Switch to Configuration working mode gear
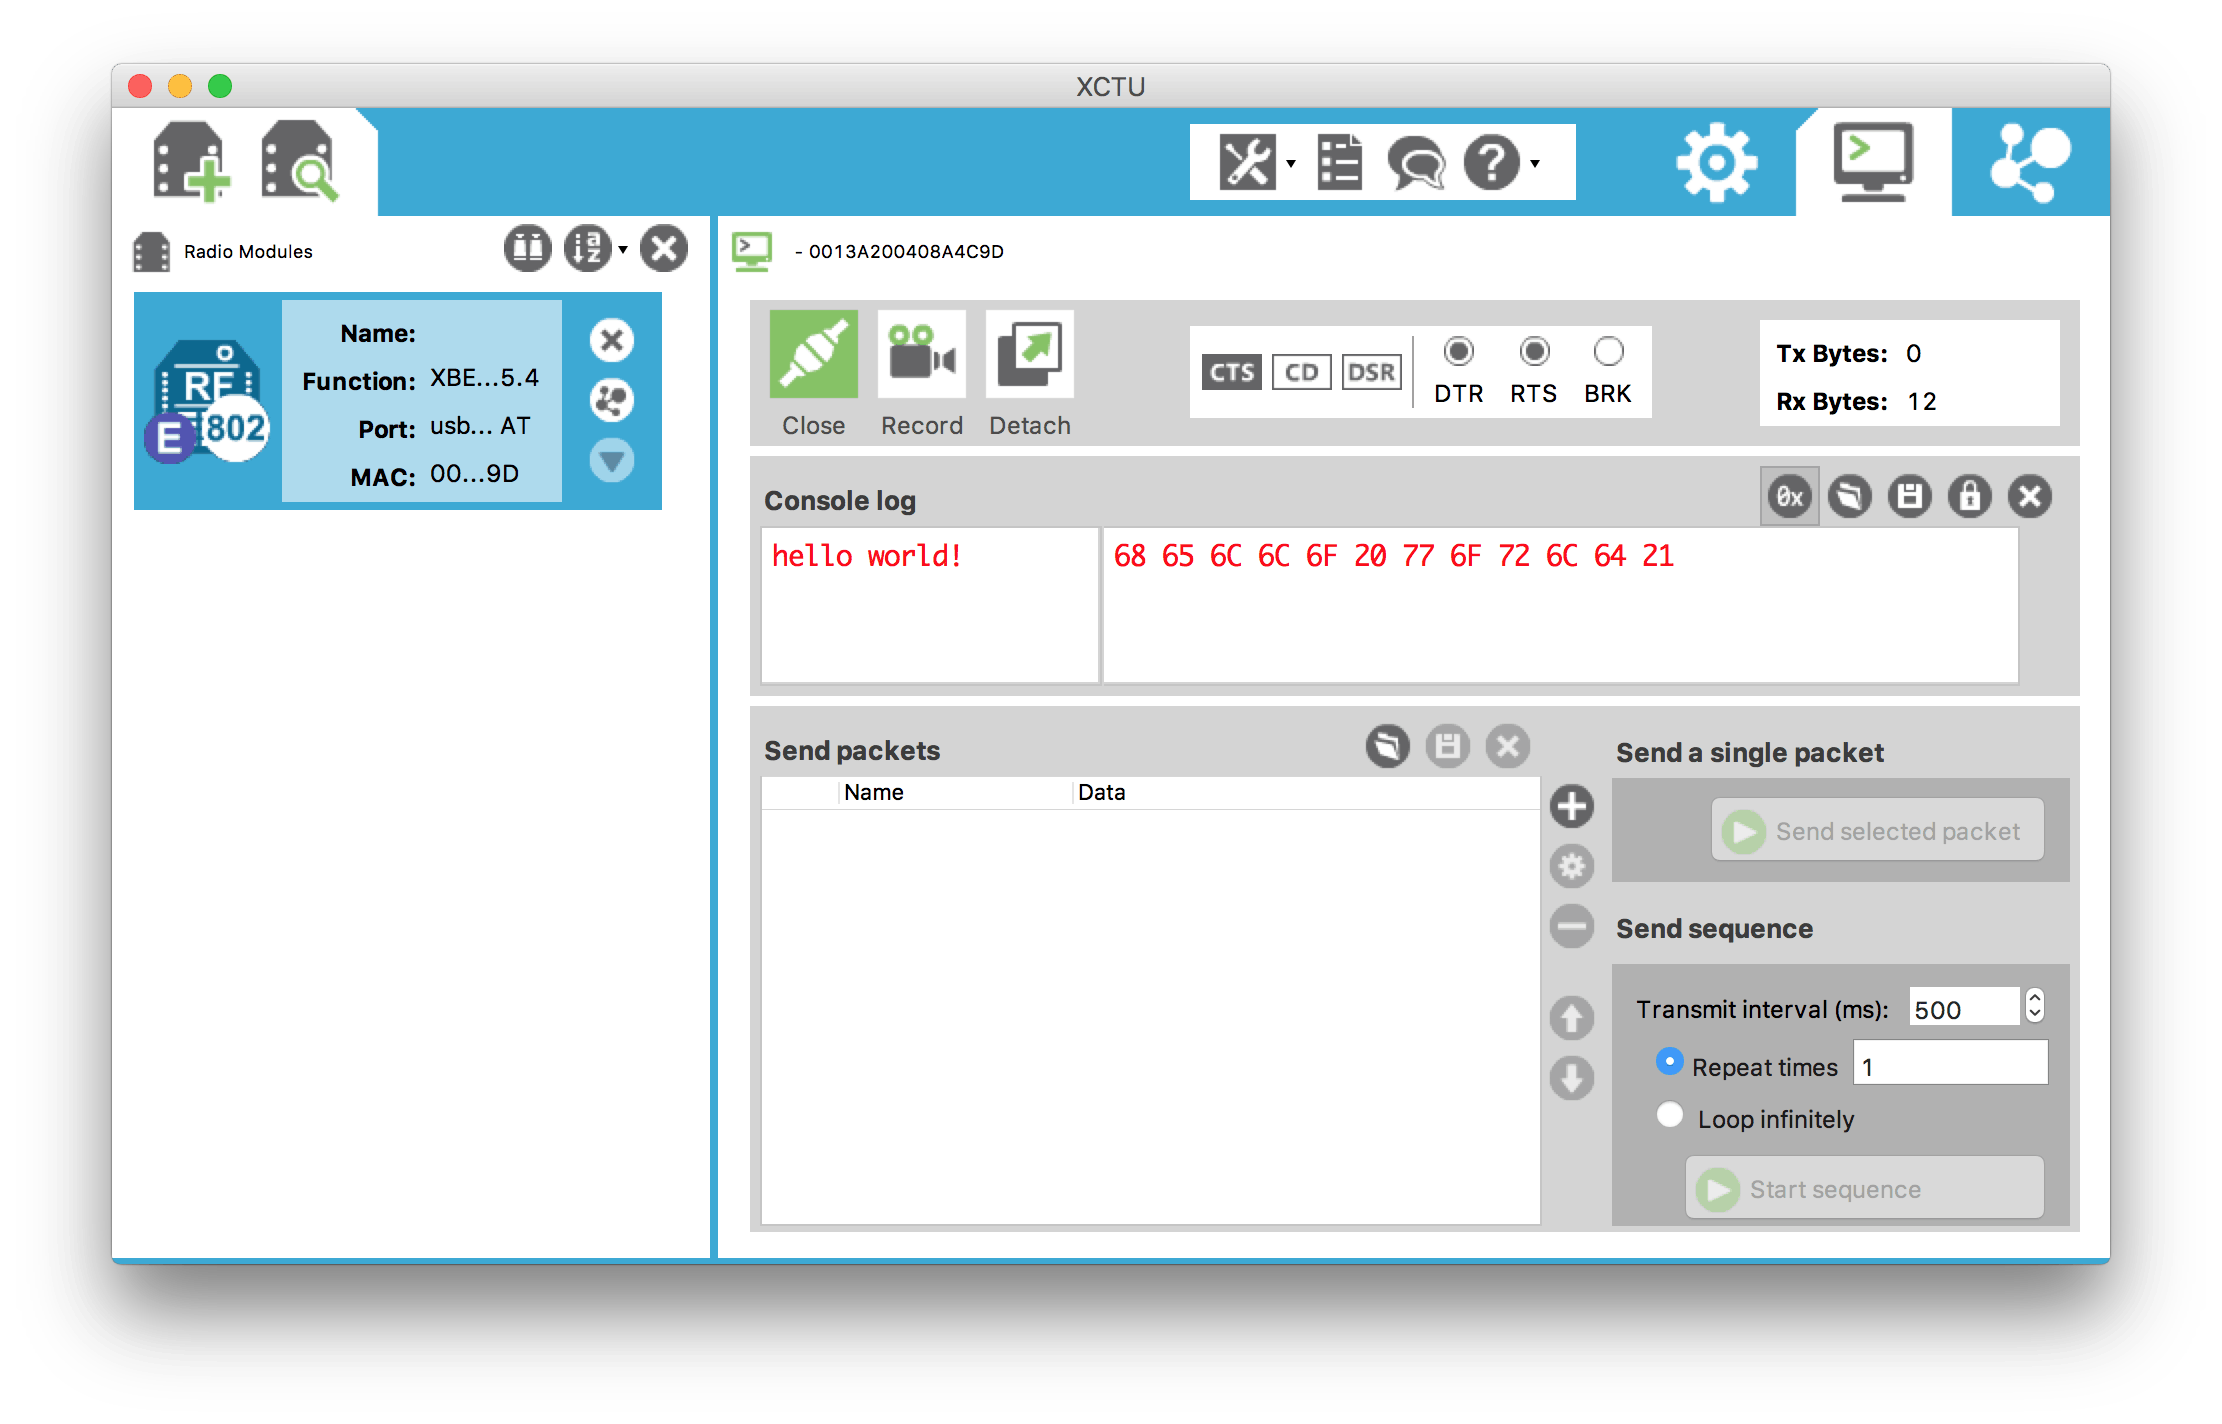 pos(1716,162)
